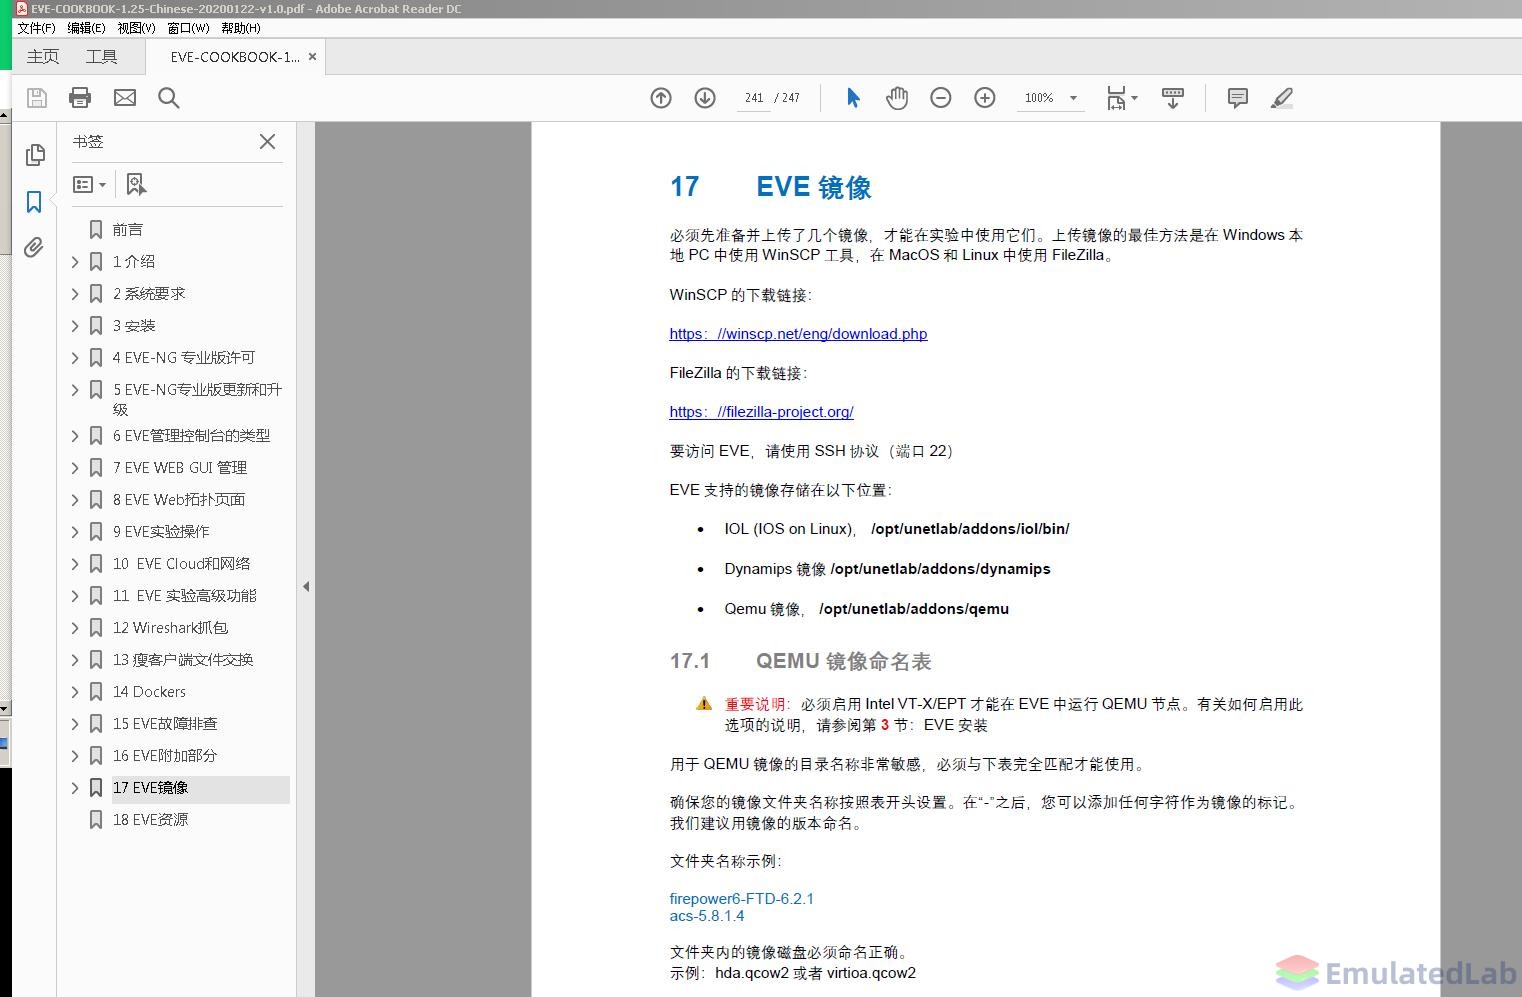Viewport: 1522px width, 997px height.
Task: Click the '17 EVE 镜像' chapter heading
Action: click(770, 187)
